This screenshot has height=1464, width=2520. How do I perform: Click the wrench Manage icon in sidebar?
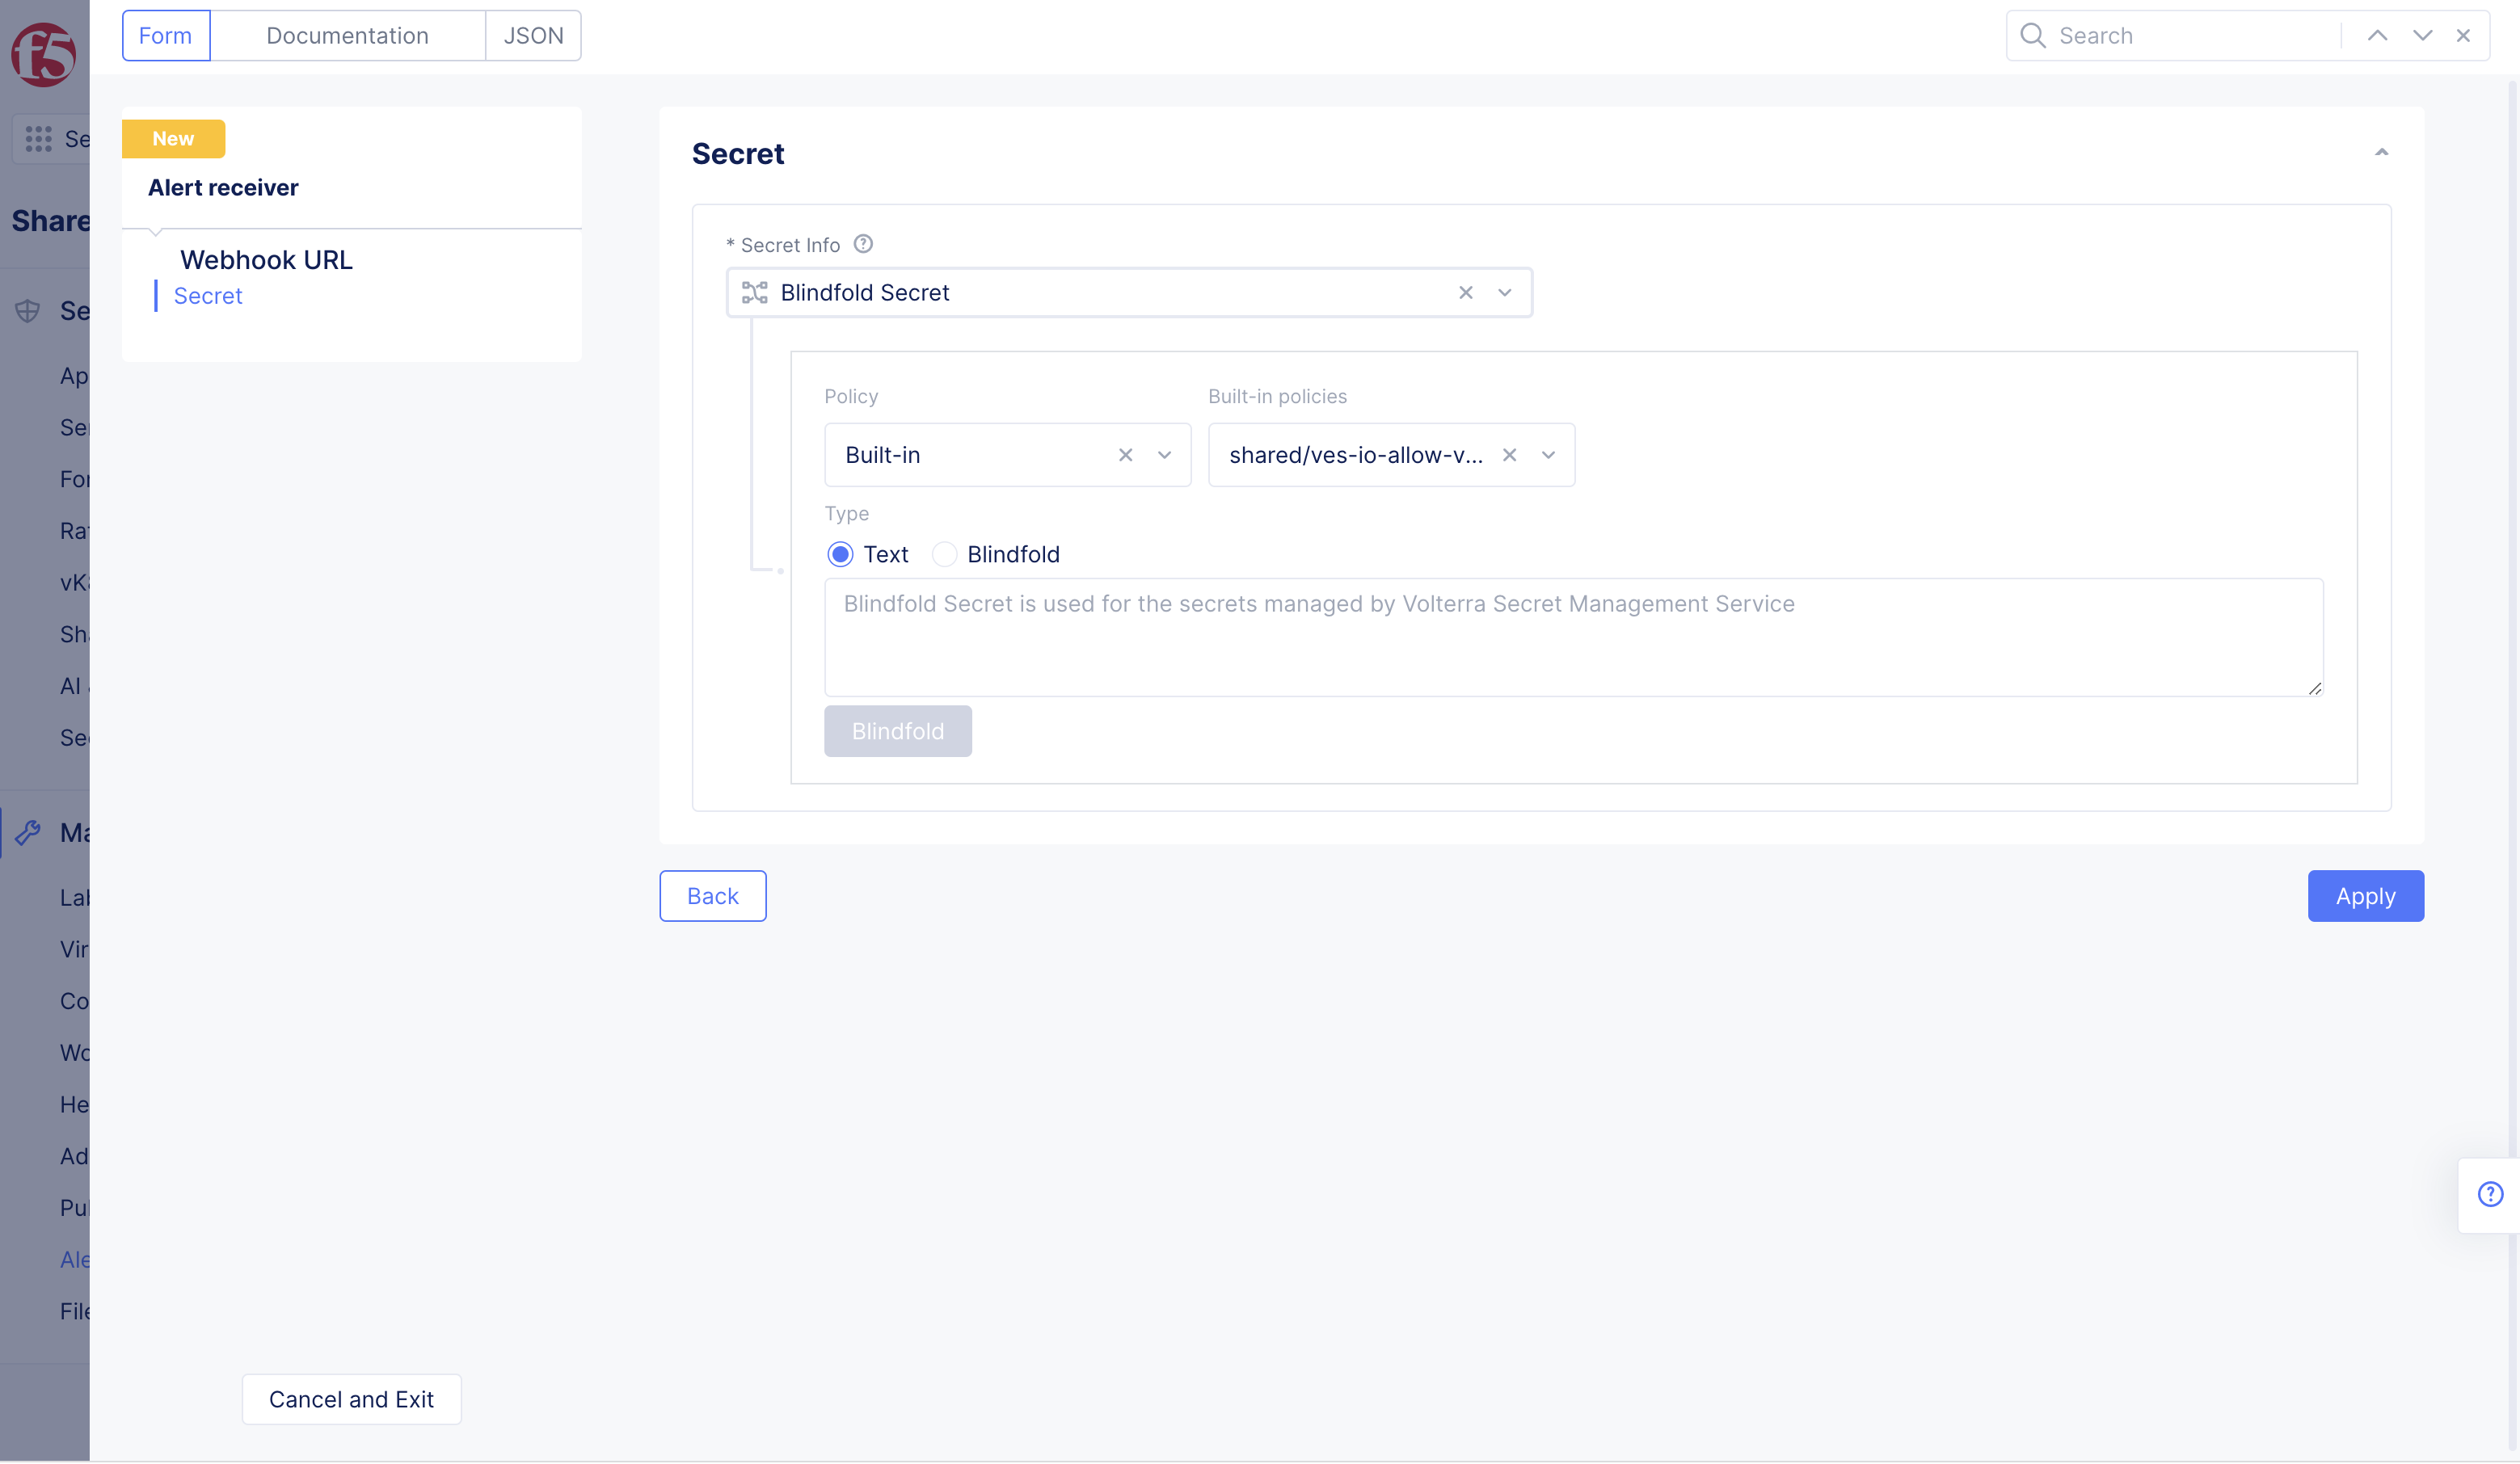[30, 832]
